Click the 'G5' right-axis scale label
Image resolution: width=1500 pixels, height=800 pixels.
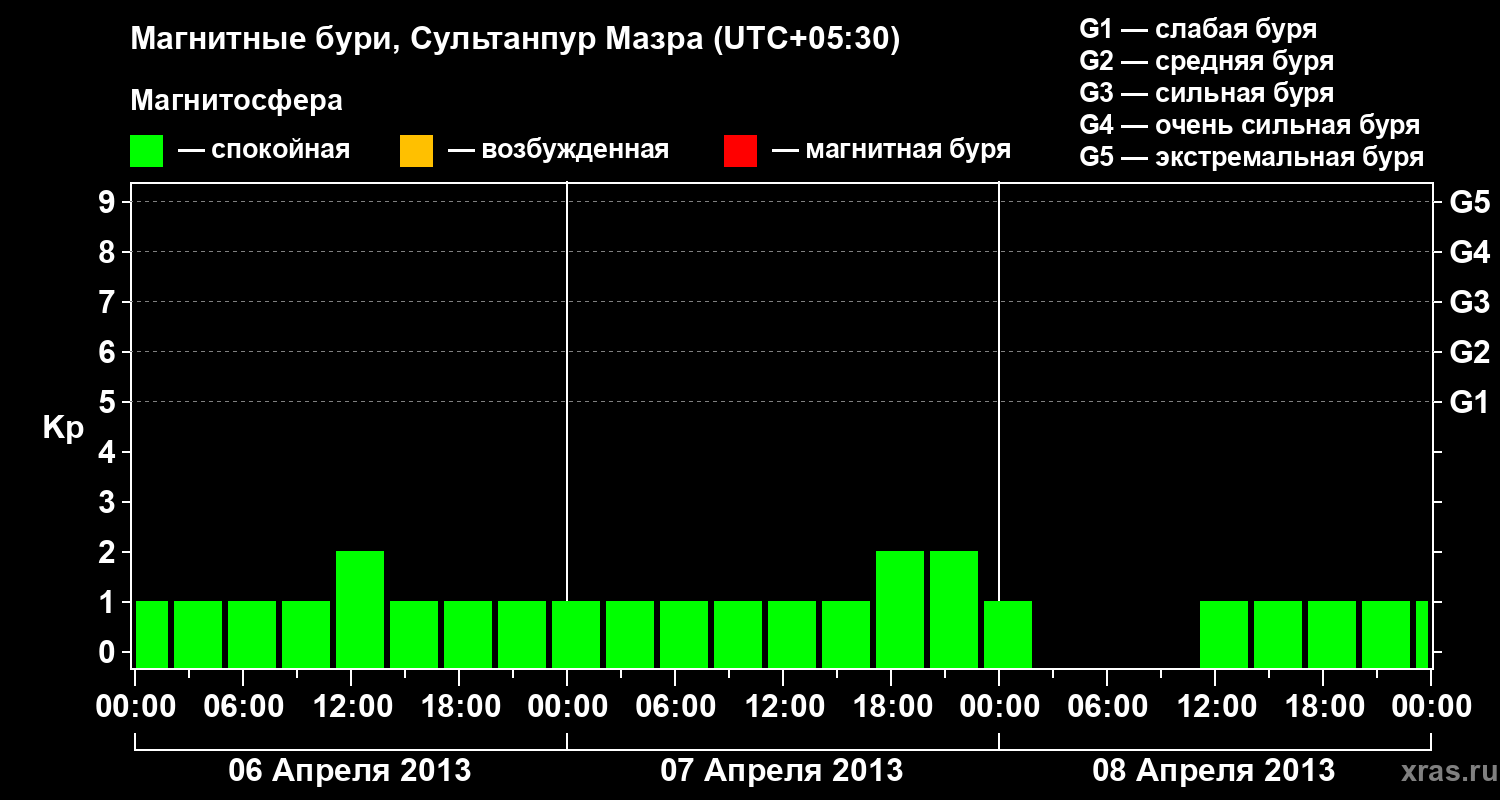1470,203
